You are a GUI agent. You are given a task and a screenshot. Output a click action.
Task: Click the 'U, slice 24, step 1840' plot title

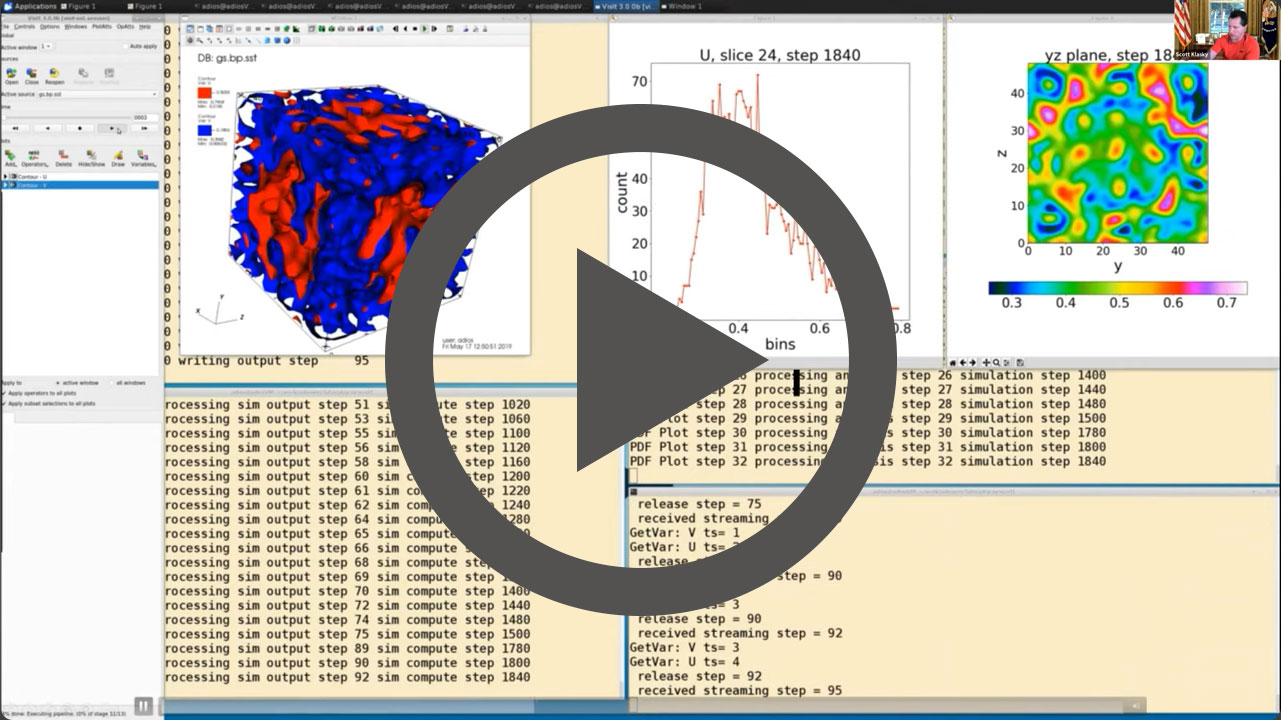779,55
